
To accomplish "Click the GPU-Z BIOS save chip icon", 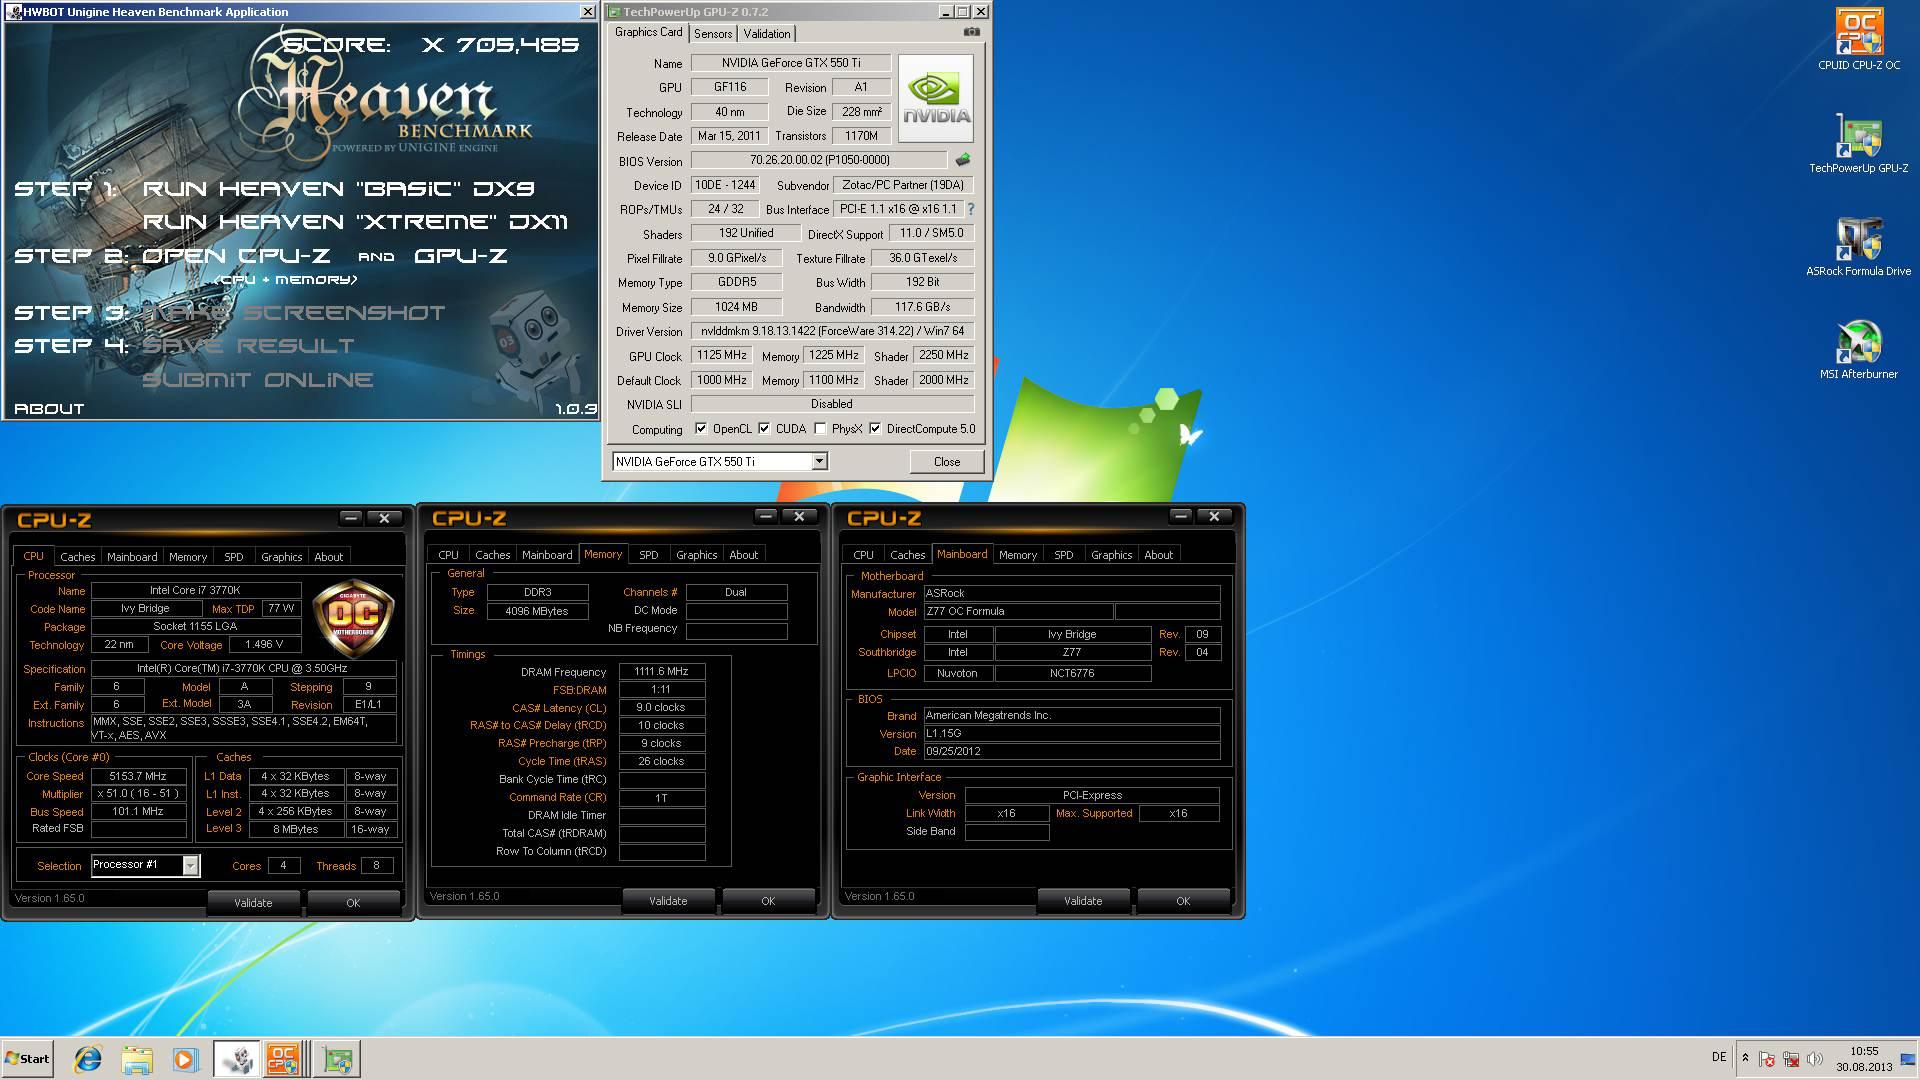I will tap(962, 160).
